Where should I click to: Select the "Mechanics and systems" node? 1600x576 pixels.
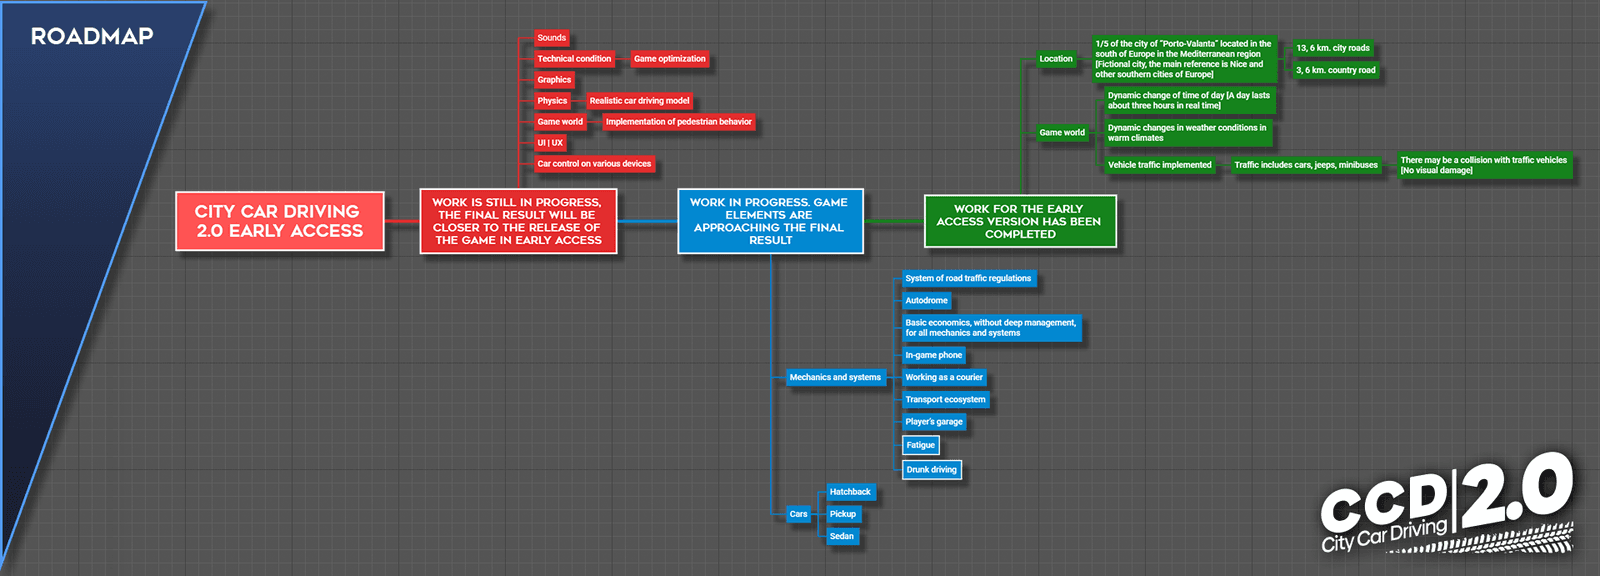[835, 378]
